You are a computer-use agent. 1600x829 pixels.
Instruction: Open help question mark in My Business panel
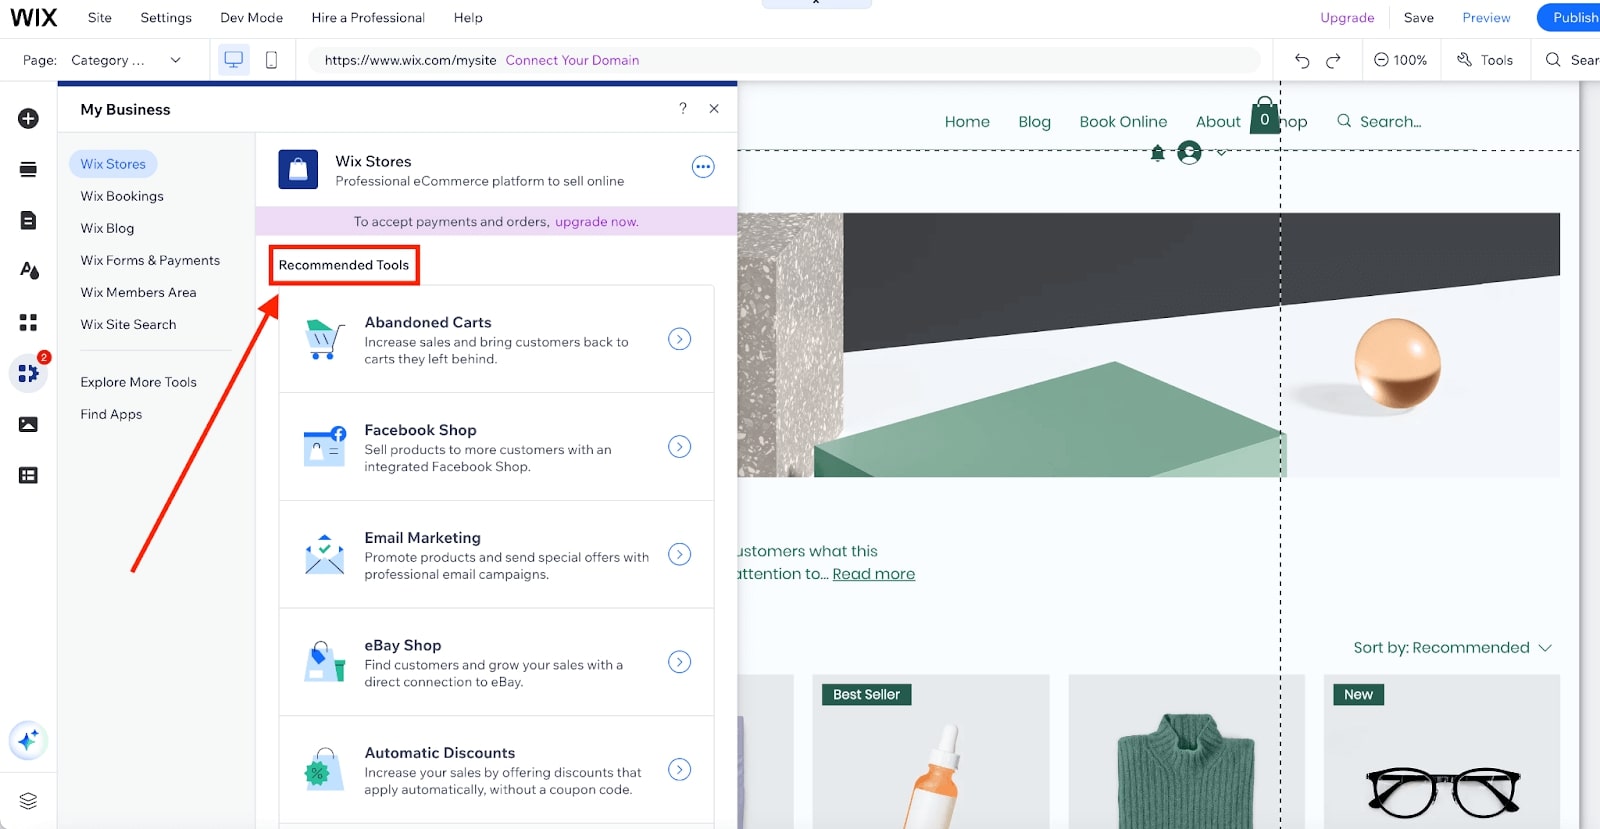(x=683, y=108)
